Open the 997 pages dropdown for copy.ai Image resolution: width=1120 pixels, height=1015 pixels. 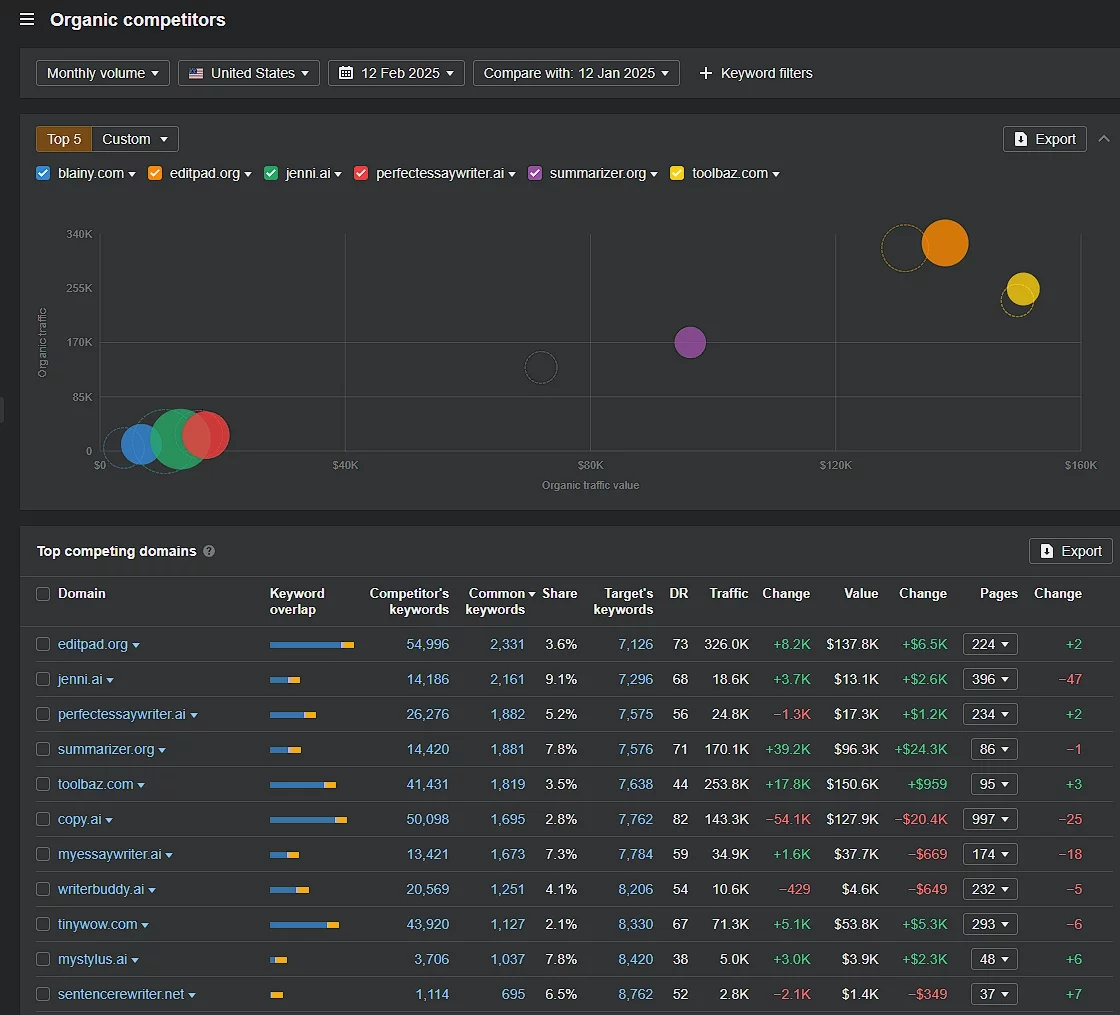(x=989, y=819)
